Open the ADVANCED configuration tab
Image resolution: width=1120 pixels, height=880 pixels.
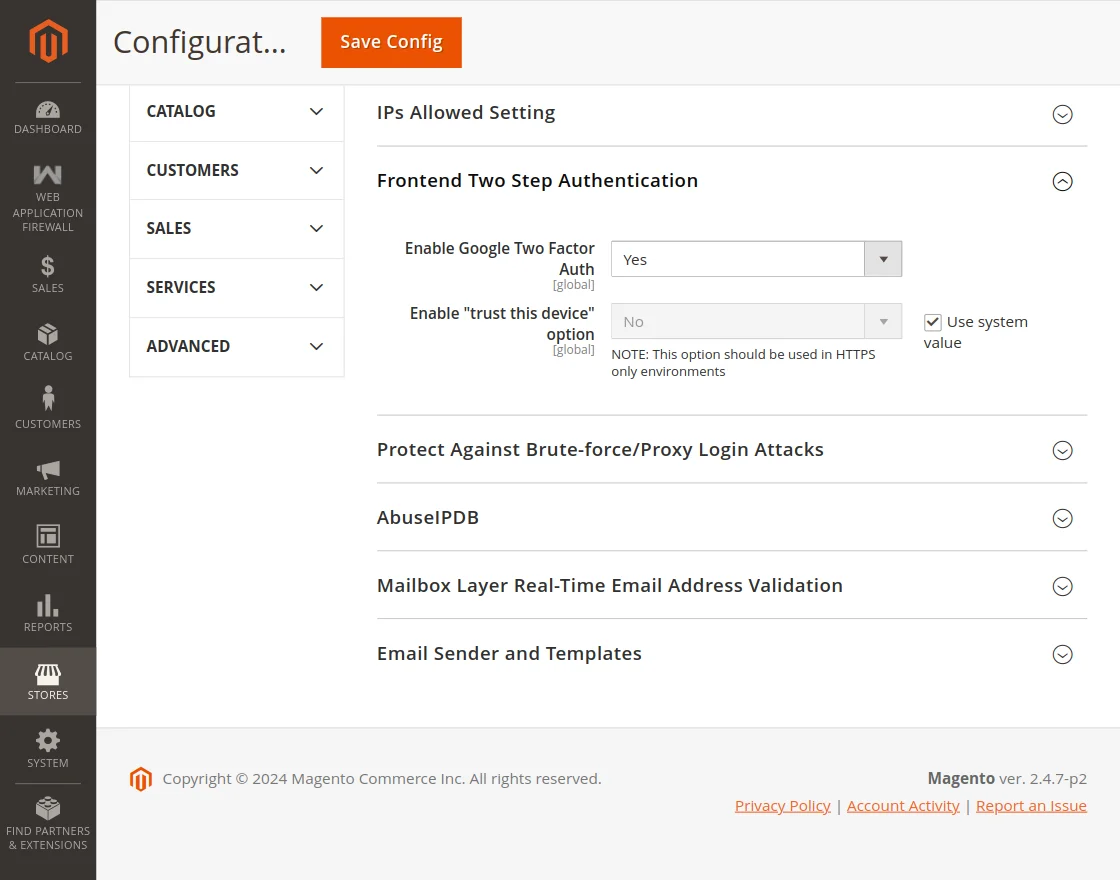236,346
